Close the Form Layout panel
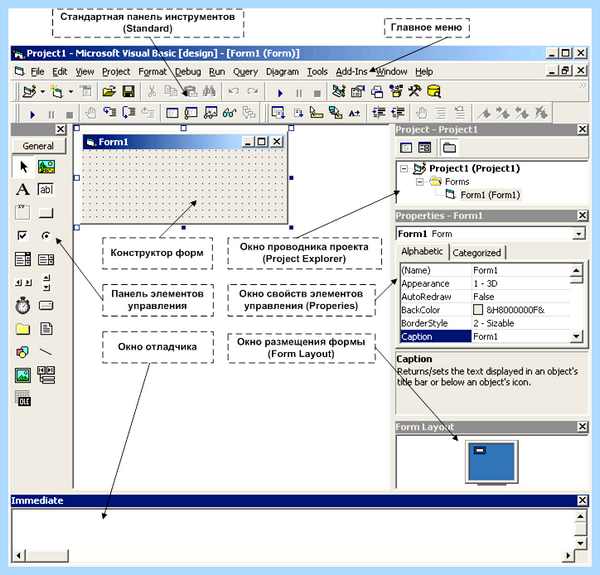Screen dimensions: 600x575 coord(582,427)
